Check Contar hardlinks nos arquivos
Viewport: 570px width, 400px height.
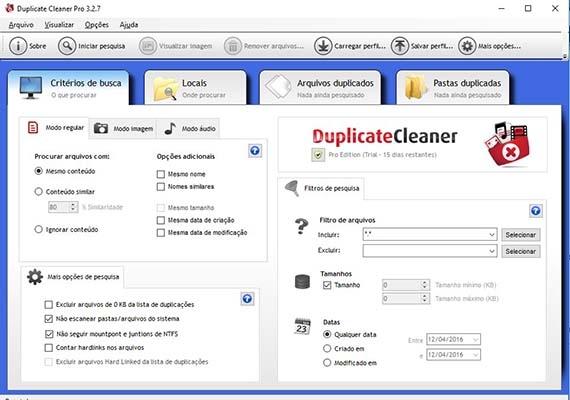point(48,348)
